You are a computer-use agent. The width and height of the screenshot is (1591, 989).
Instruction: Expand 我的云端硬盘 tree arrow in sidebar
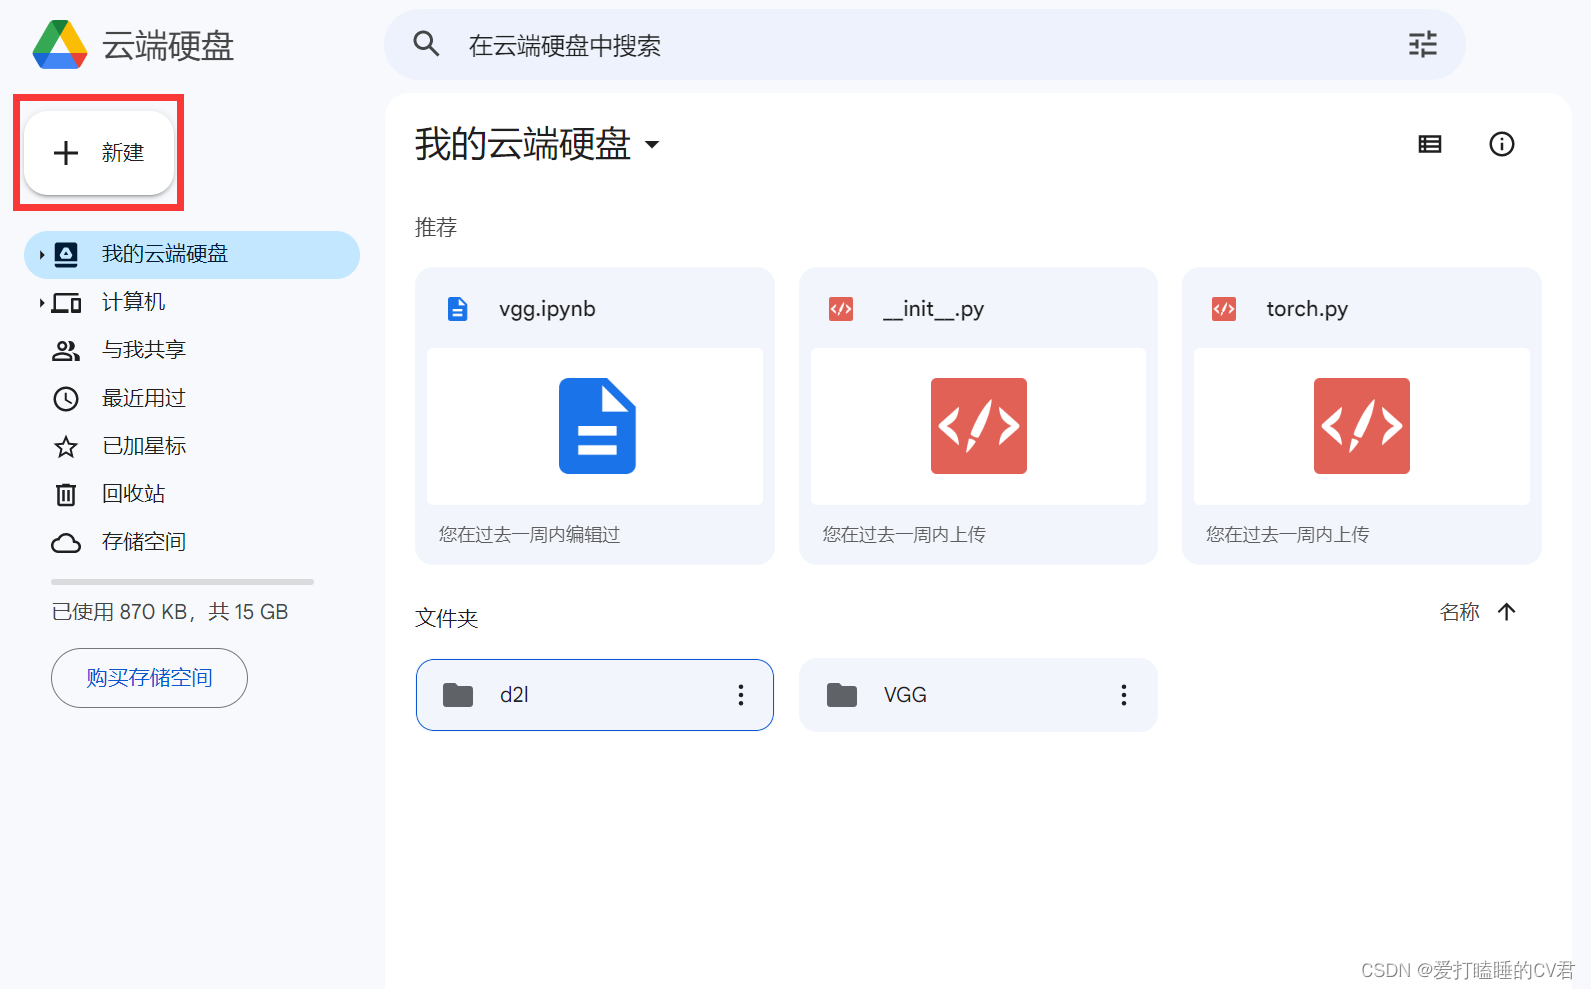point(41,255)
